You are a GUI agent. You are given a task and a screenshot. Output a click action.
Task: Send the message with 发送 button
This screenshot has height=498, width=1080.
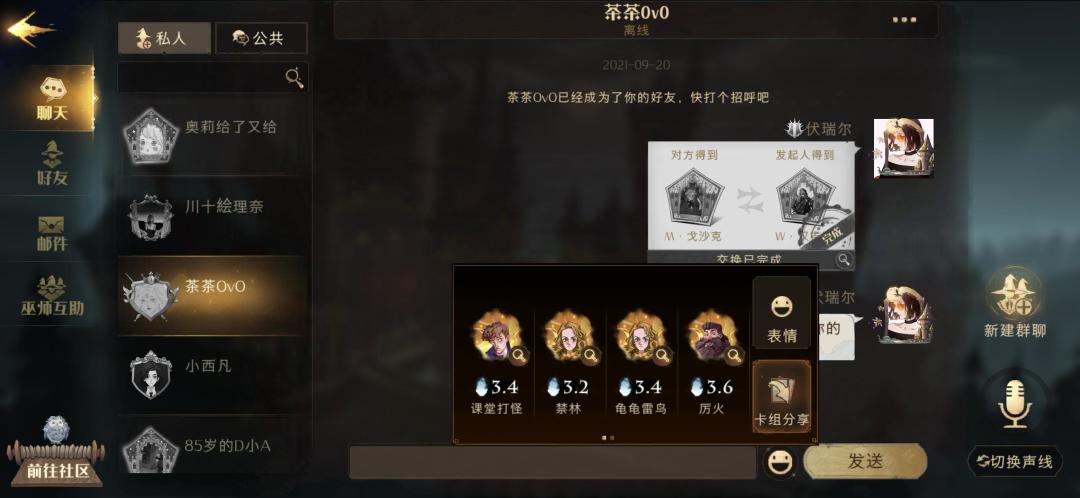[x=865, y=461]
